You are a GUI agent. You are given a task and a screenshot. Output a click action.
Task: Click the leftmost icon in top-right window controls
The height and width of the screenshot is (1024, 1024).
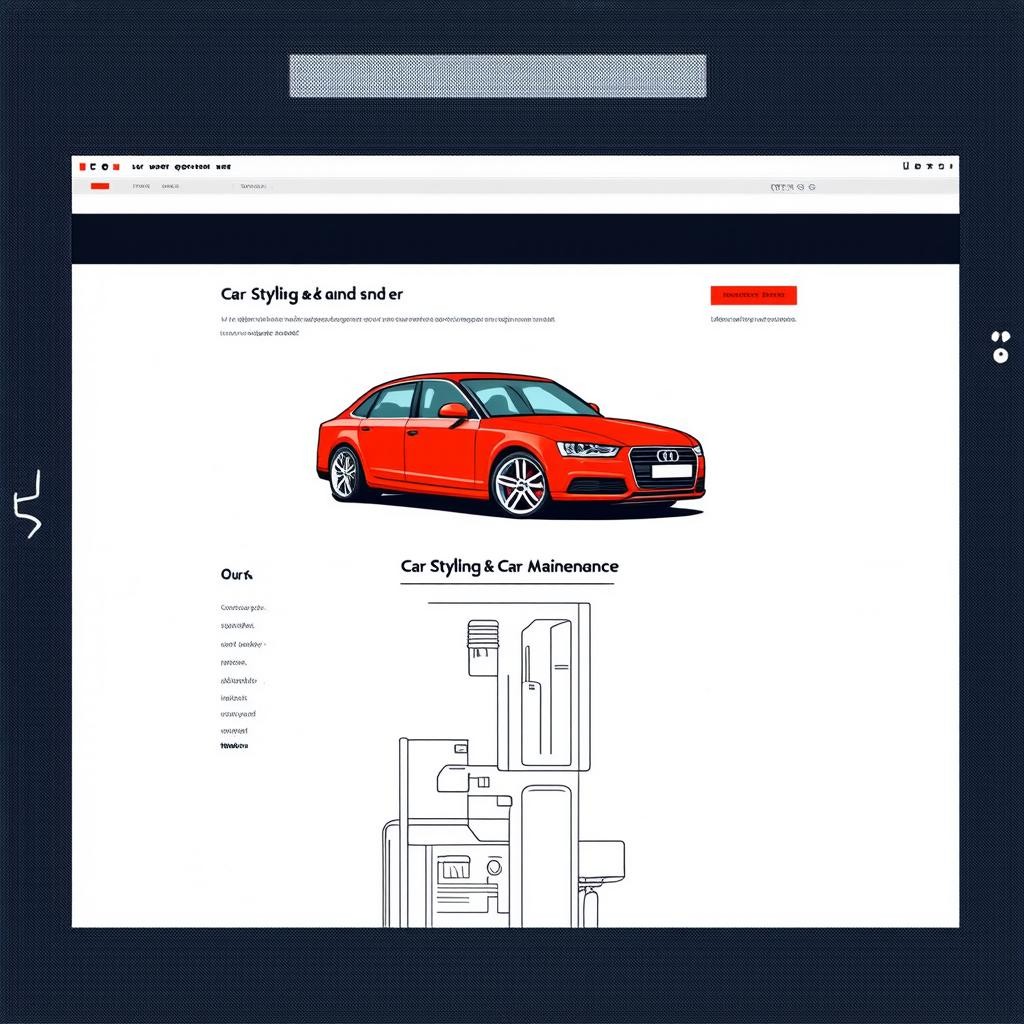pyautogui.click(x=906, y=166)
